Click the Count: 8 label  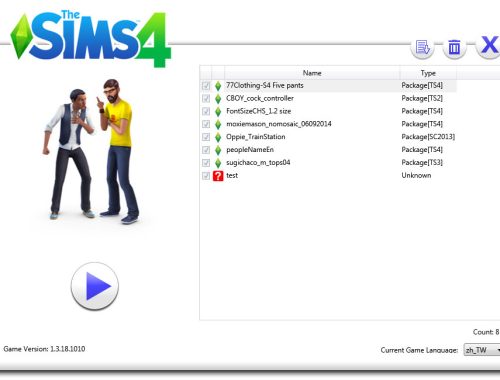[x=486, y=332]
